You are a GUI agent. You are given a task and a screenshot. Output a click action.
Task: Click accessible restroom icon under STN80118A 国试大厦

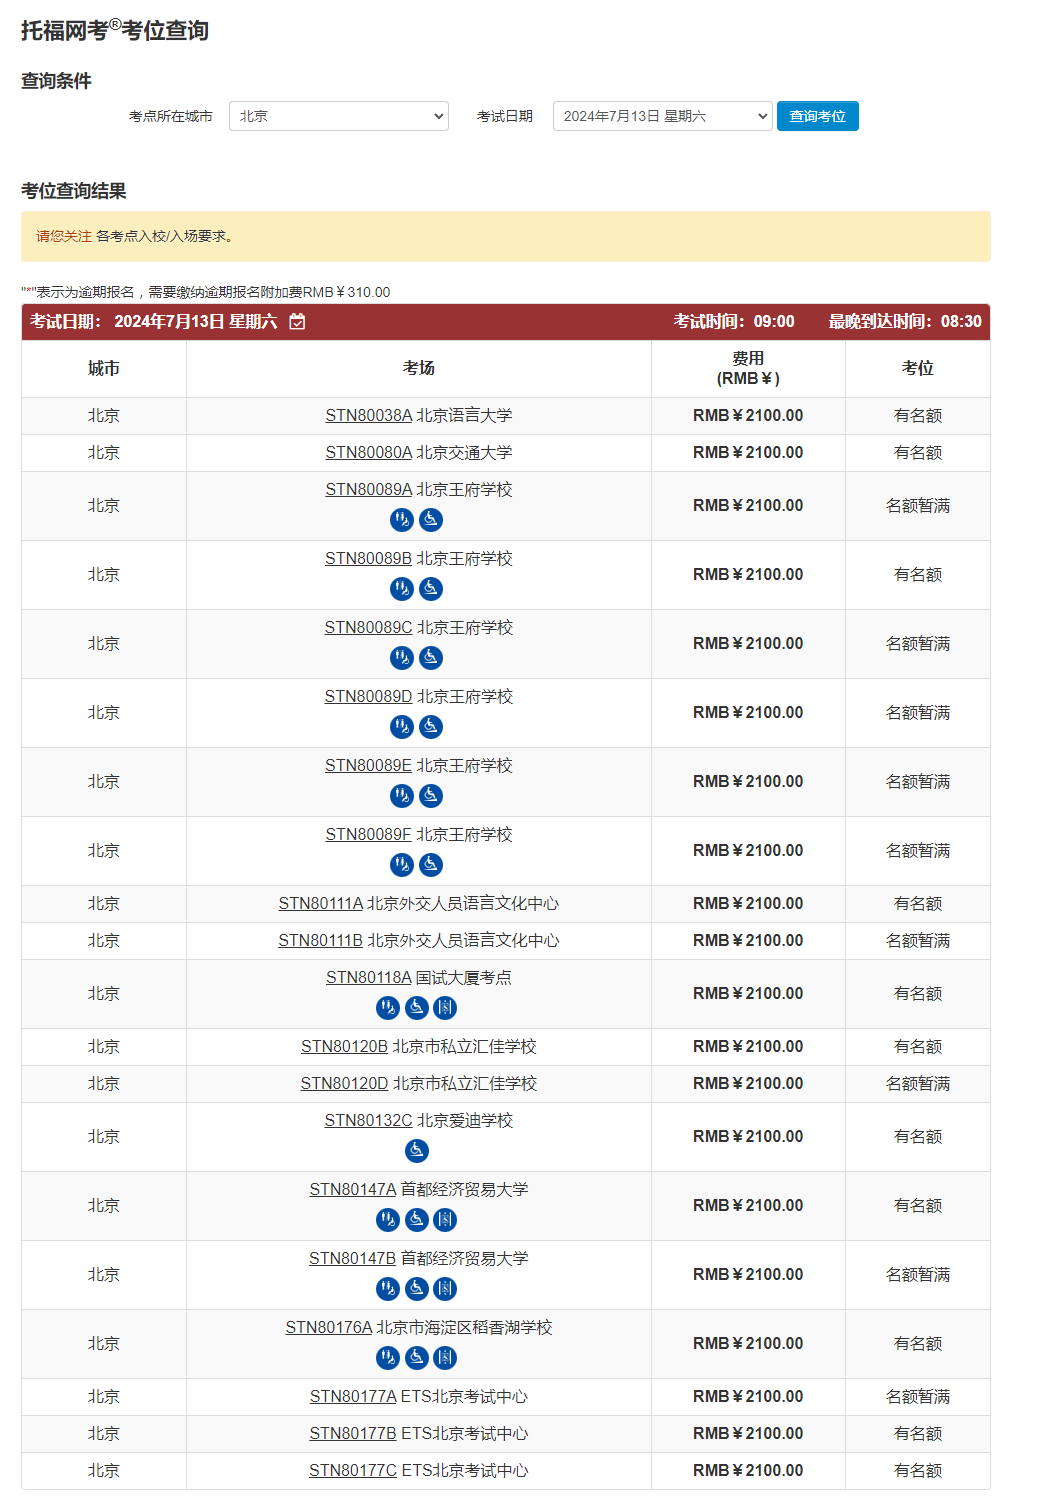pyautogui.click(x=388, y=1008)
